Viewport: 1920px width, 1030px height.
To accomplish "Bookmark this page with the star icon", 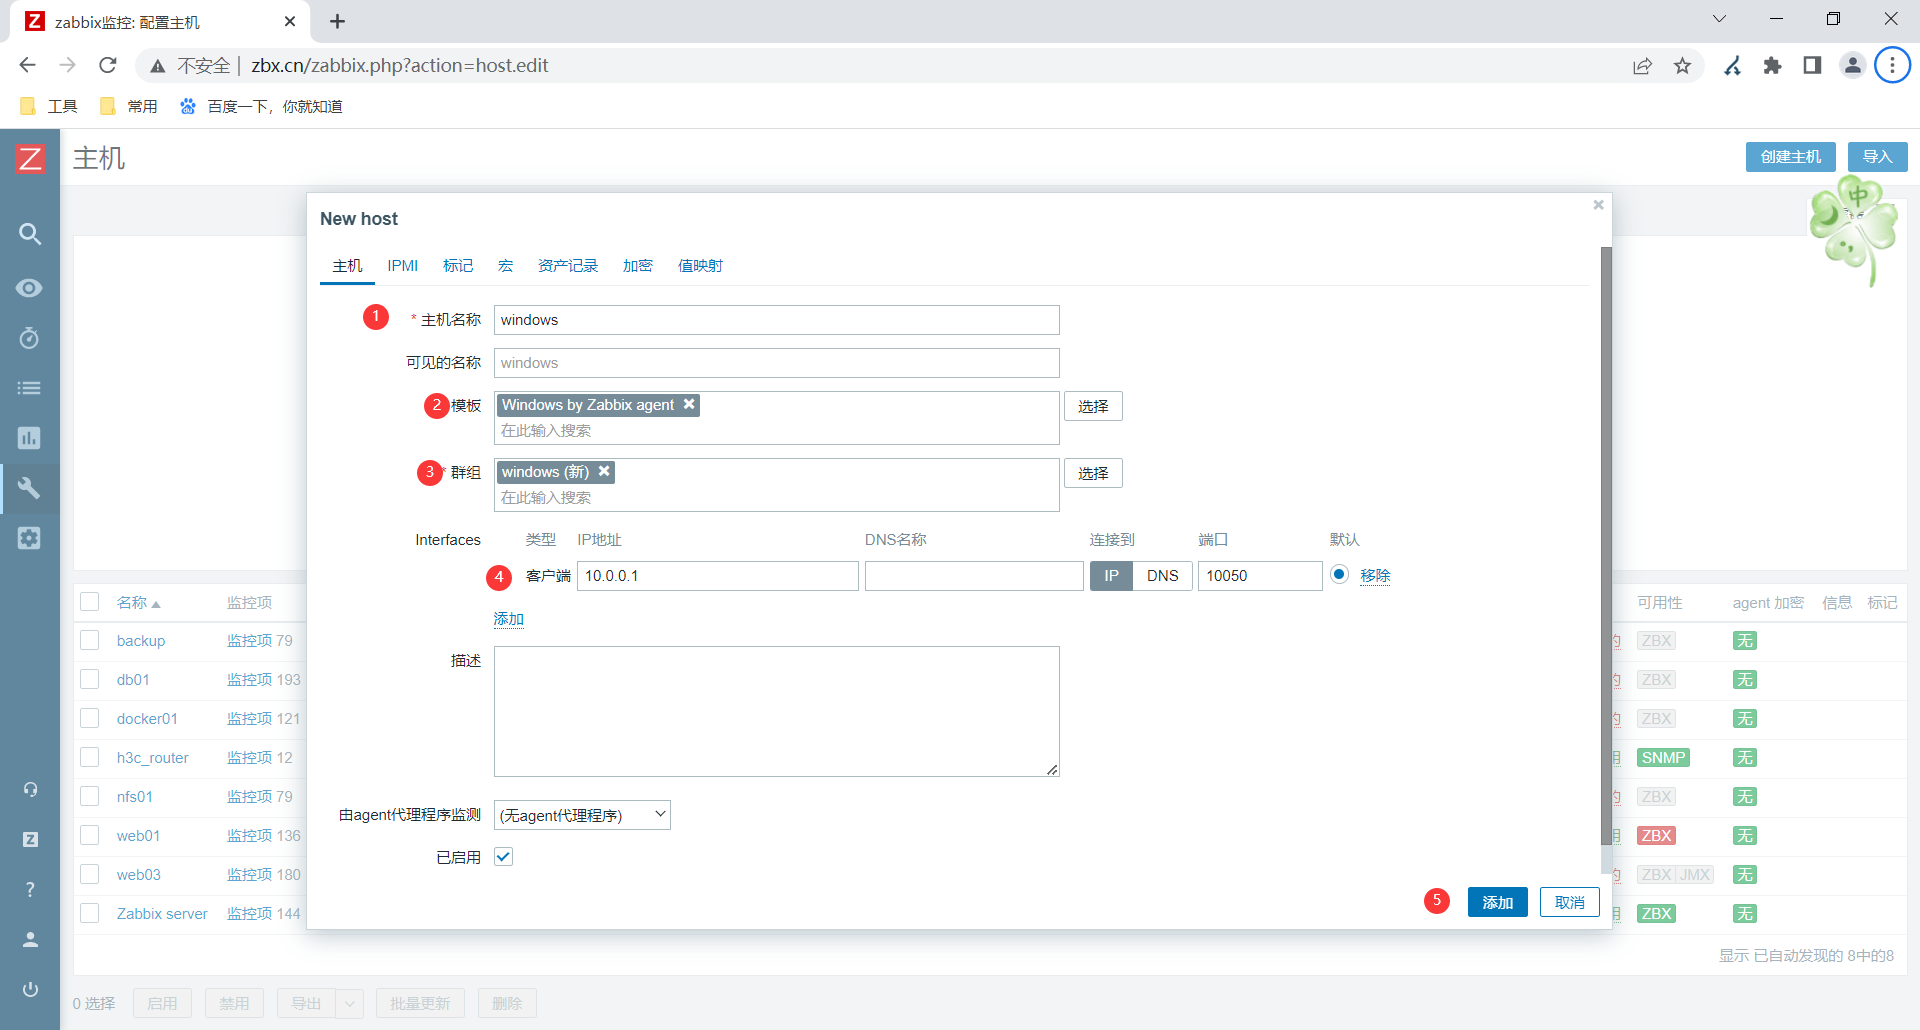I will pyautogui.click(x=1683, y=66).
